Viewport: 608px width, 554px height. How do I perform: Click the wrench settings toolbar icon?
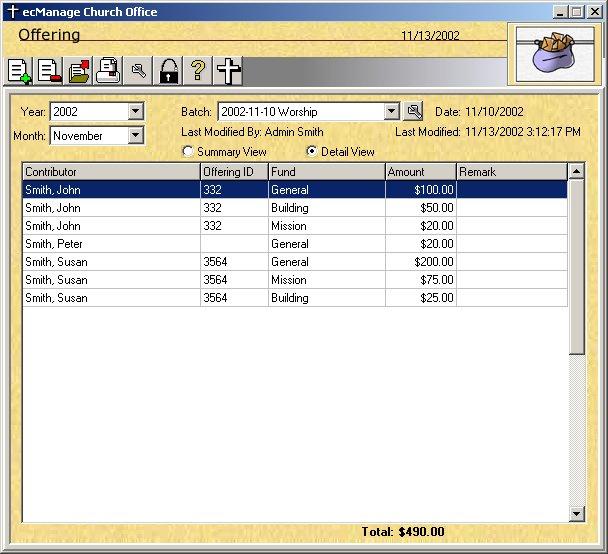pyautogui.click(x=138, y=71)
